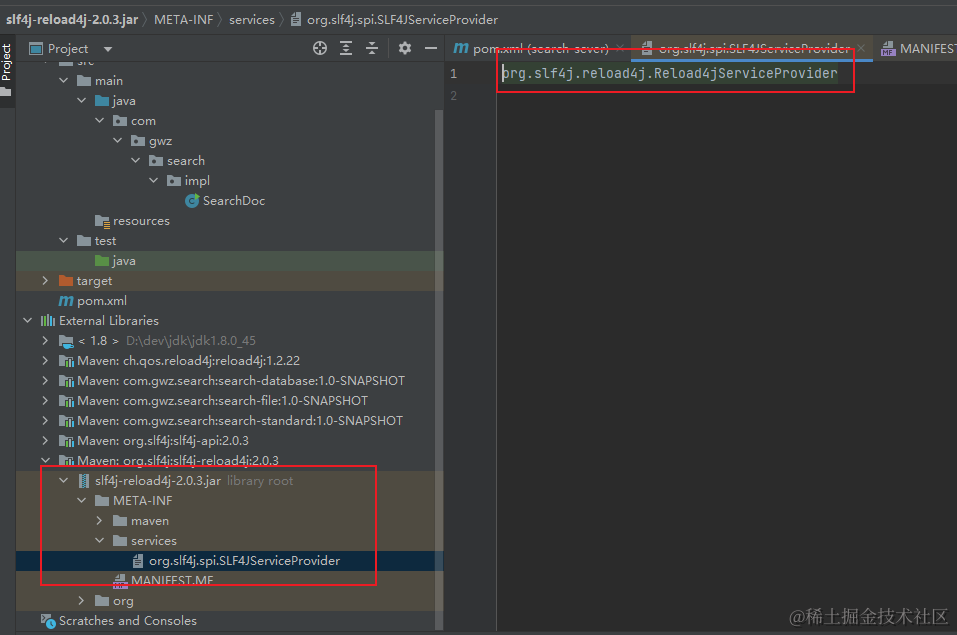Collapse slf4j-reload4j-2.0.3.jar library root

pyautogui.click(x=63, y=481)
